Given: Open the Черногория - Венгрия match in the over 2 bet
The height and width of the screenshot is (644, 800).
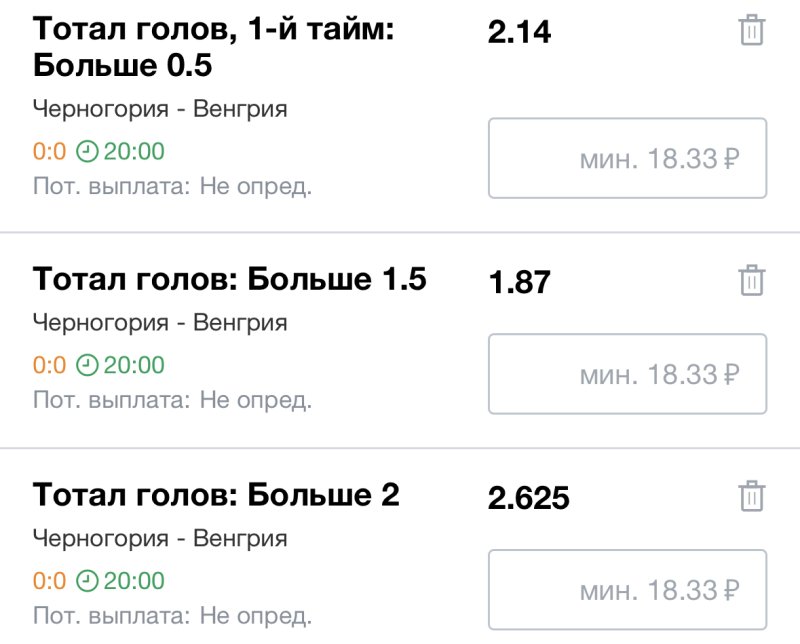Looking at the screenshot, I should (160, 539).
